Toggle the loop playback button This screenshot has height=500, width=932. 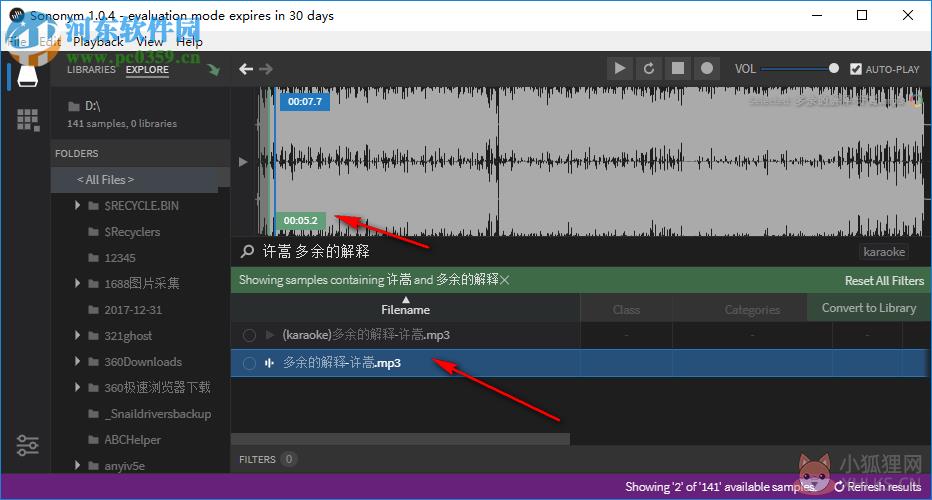tap(648, 68)
